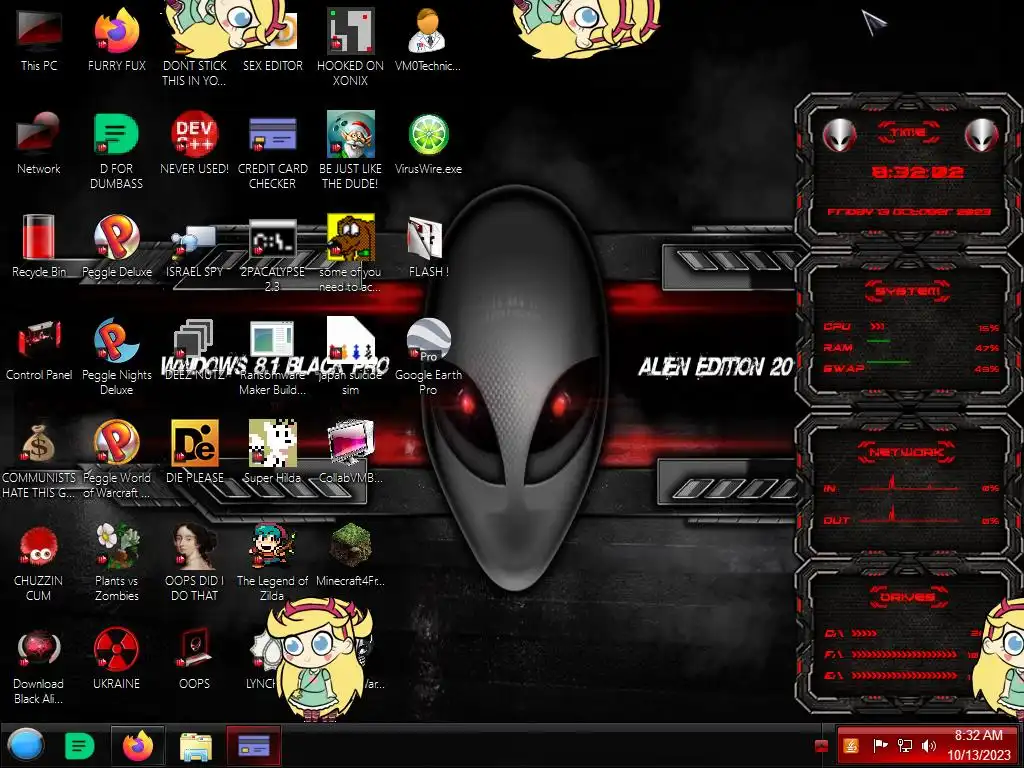The width and height of the screenshot is (1024, 768).
Task: Select the NEVER USED! Dev-C++ shortcut
Action: tap(194, 144)
